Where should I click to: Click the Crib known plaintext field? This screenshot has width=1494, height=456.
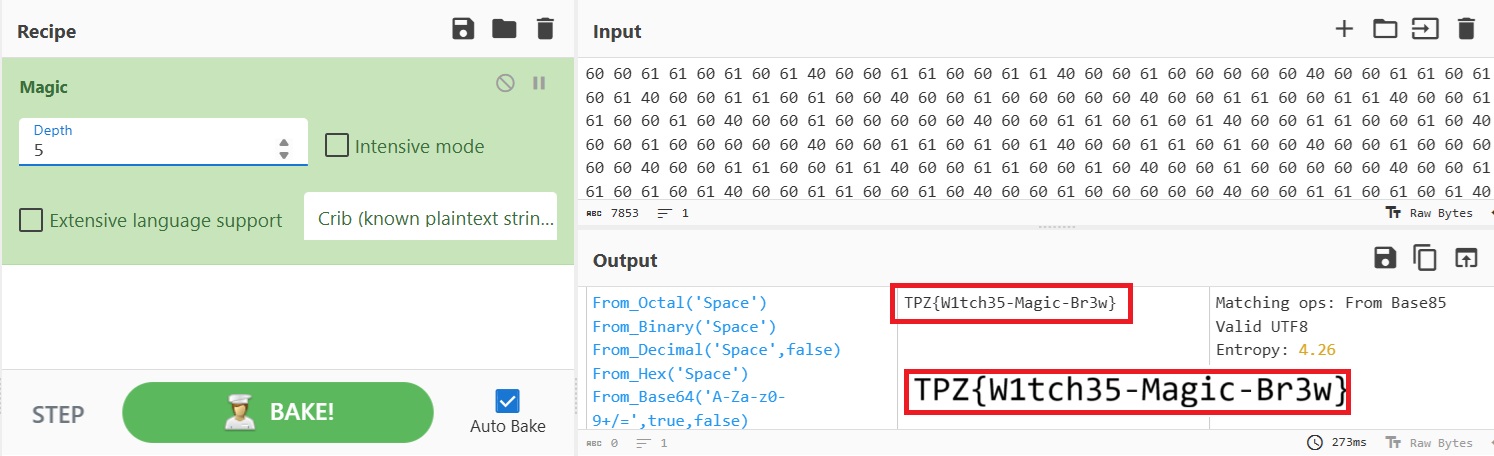430,218
